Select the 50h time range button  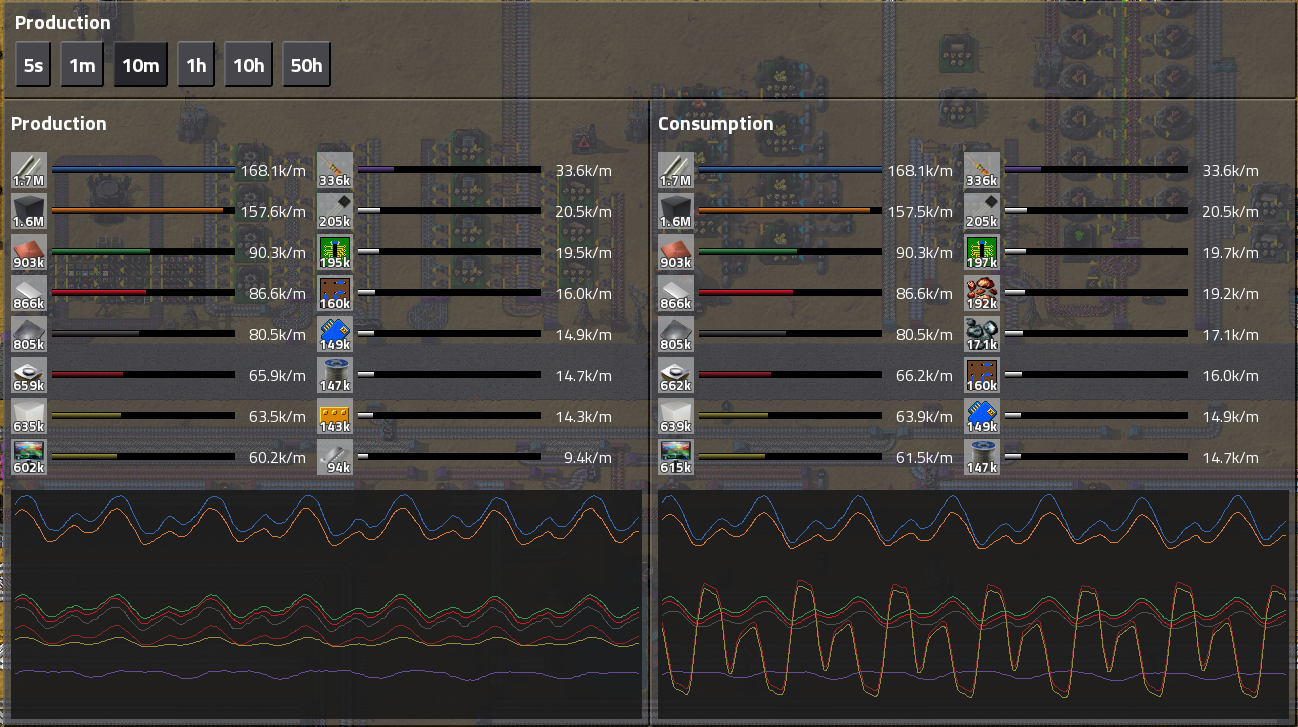point(306,65)
